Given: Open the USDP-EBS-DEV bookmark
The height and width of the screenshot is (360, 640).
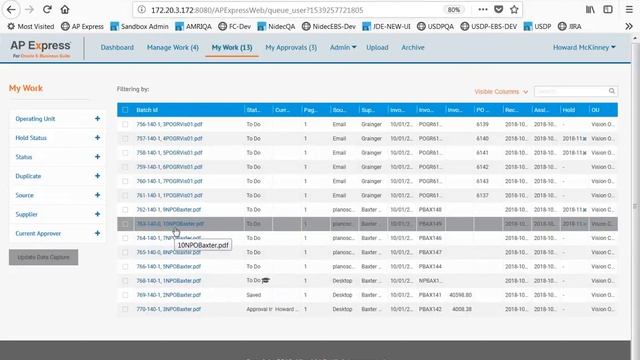Looking at the screenshot, I should coord(488,27).
